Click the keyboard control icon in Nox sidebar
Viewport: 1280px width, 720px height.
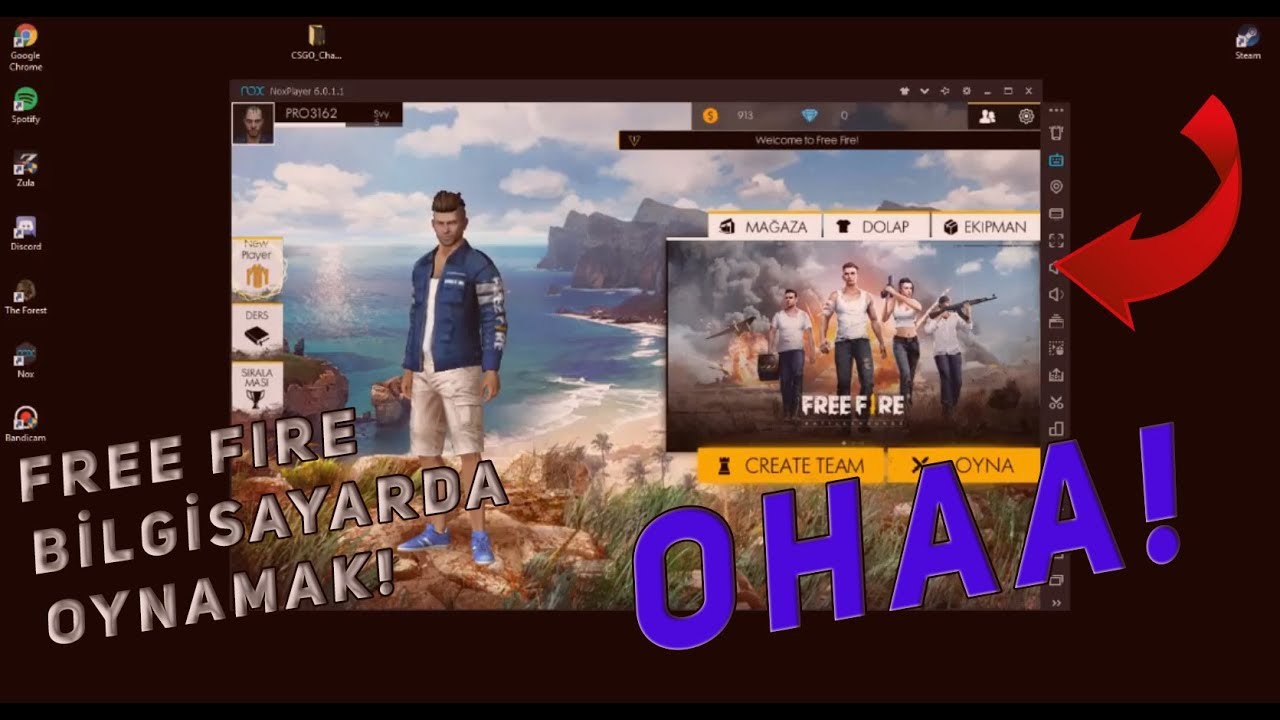1056,160
